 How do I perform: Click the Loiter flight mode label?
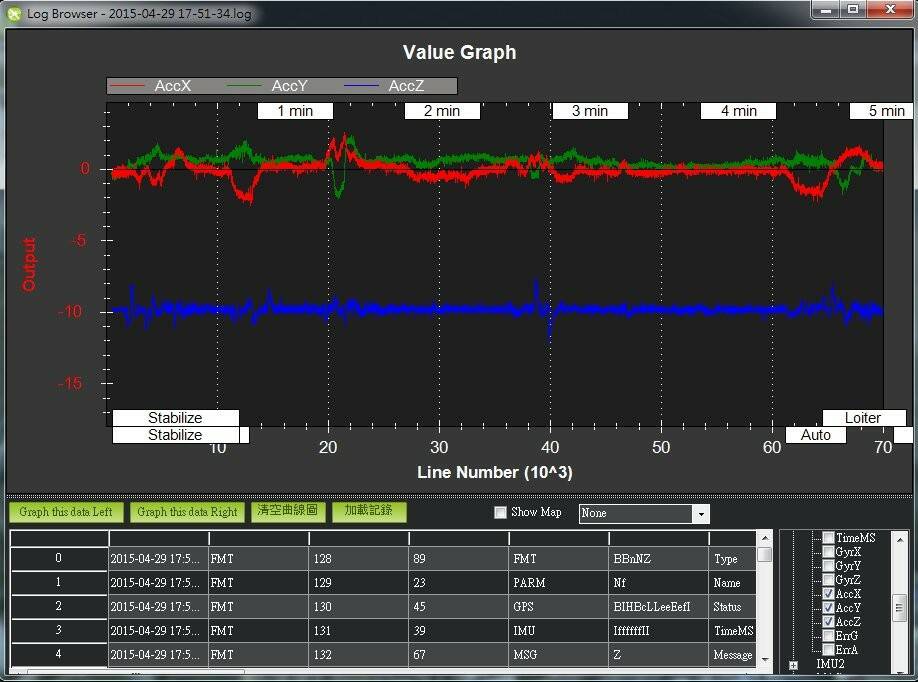pyautogui.click(x=864, y=418)
